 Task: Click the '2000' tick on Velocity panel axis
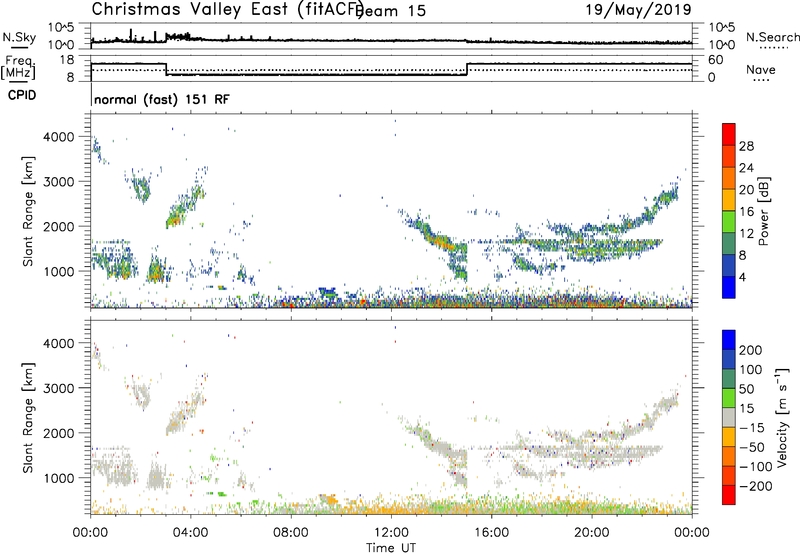coord(59,433)
